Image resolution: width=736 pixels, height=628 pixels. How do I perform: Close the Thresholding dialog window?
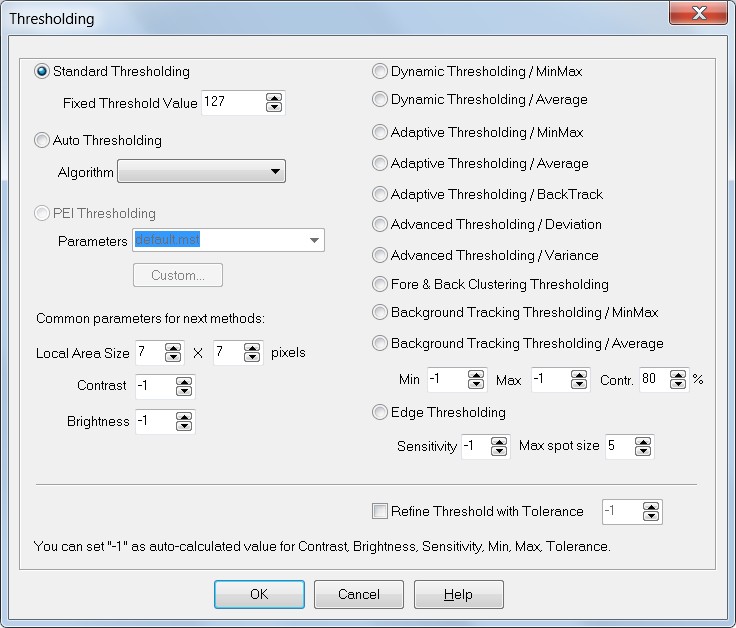pyautogui.click(x=698, y=13)
